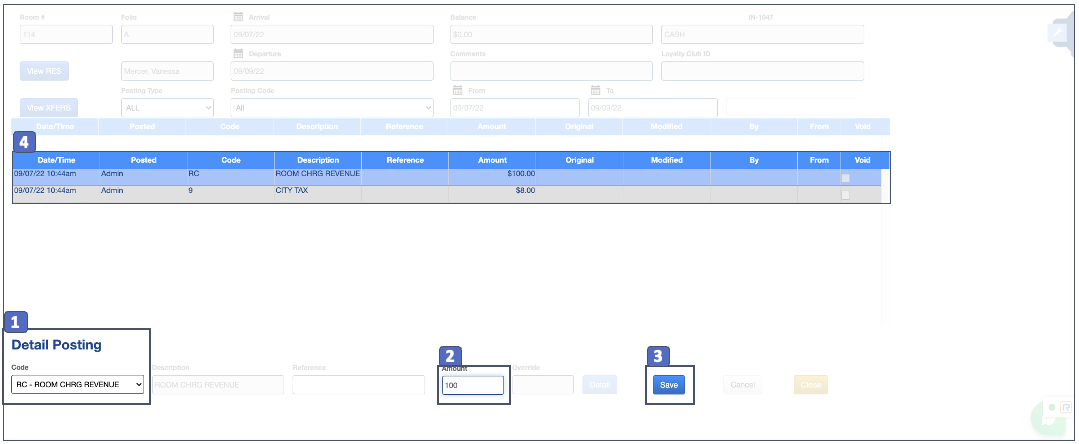
Task: Click in the Amount input field
Action: pos(472,385)
